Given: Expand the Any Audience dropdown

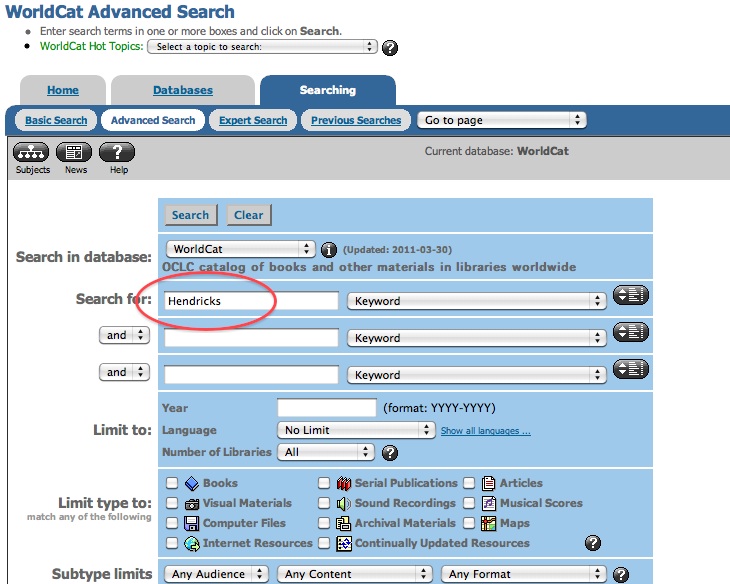Looking at the screenshot, I should click(219, 574).
